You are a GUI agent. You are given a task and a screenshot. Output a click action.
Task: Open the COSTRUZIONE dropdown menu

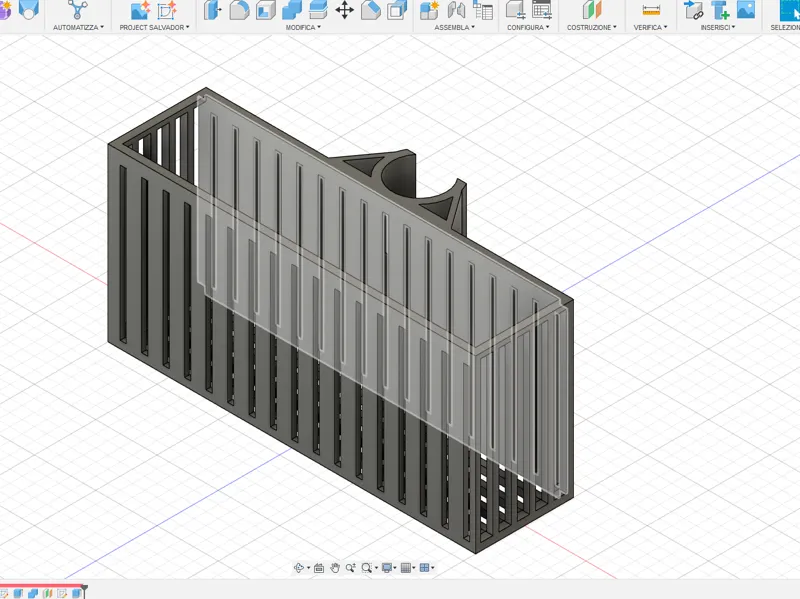591,27
